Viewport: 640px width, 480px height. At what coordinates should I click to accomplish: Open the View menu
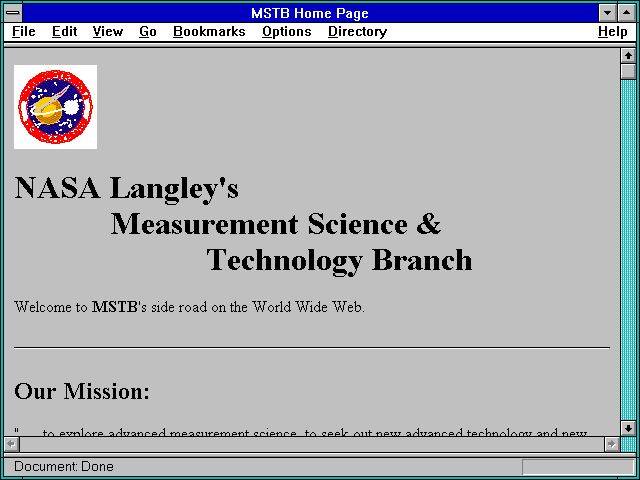108,32
